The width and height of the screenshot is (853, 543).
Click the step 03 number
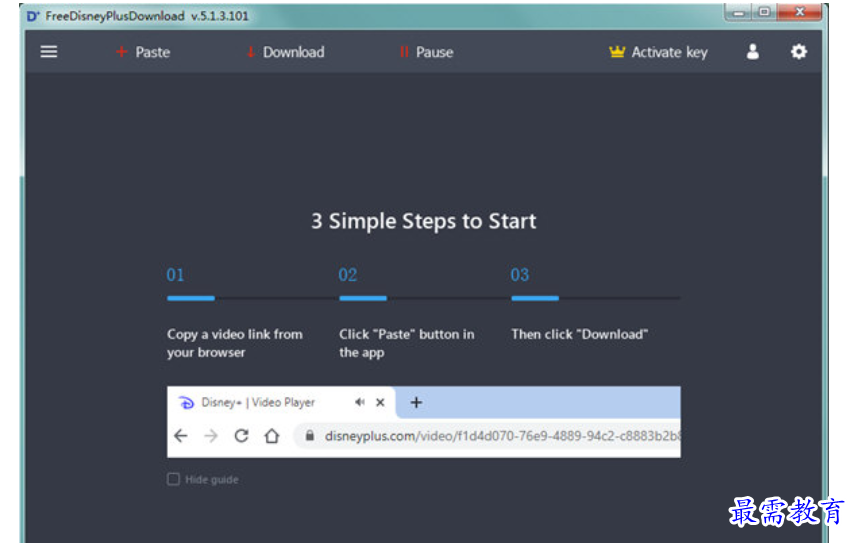pyautogui.click(x=520, y=275)
